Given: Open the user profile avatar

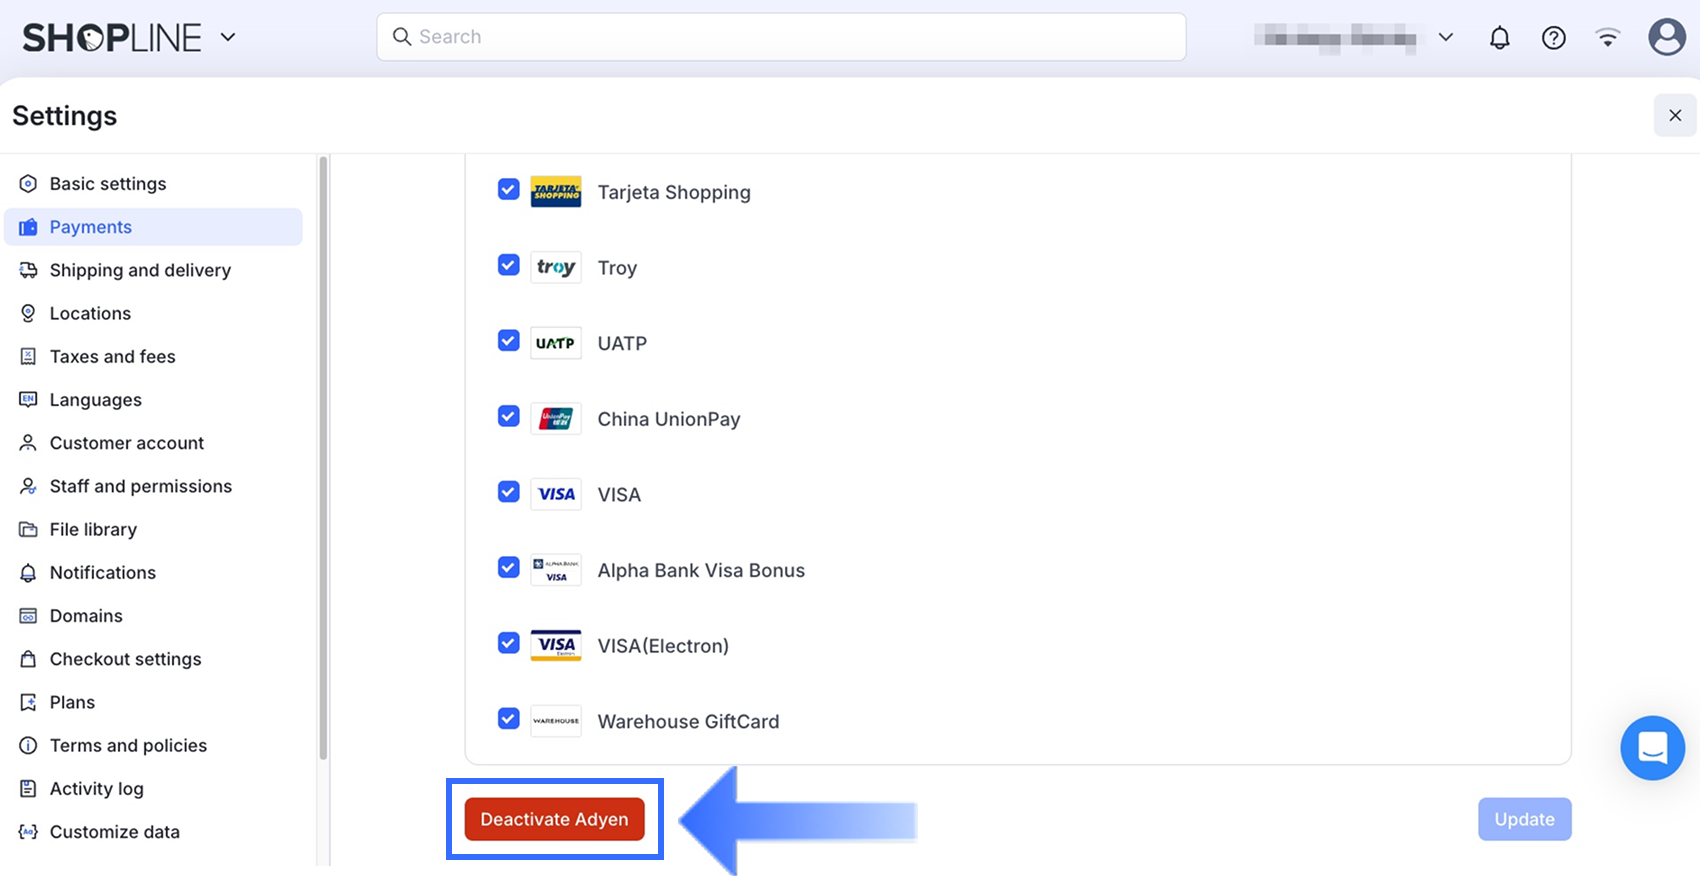Looking at the screenshot, I should pos(1666,38).
